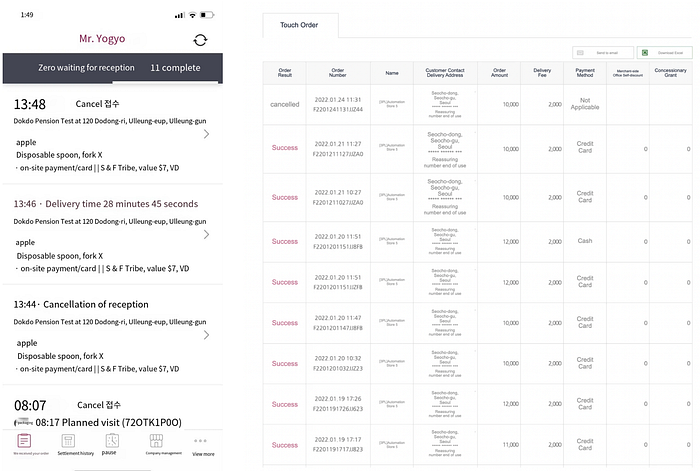Tap the cellular signal bars icon
The image size is (700, 471).
[x=179, y=15]
